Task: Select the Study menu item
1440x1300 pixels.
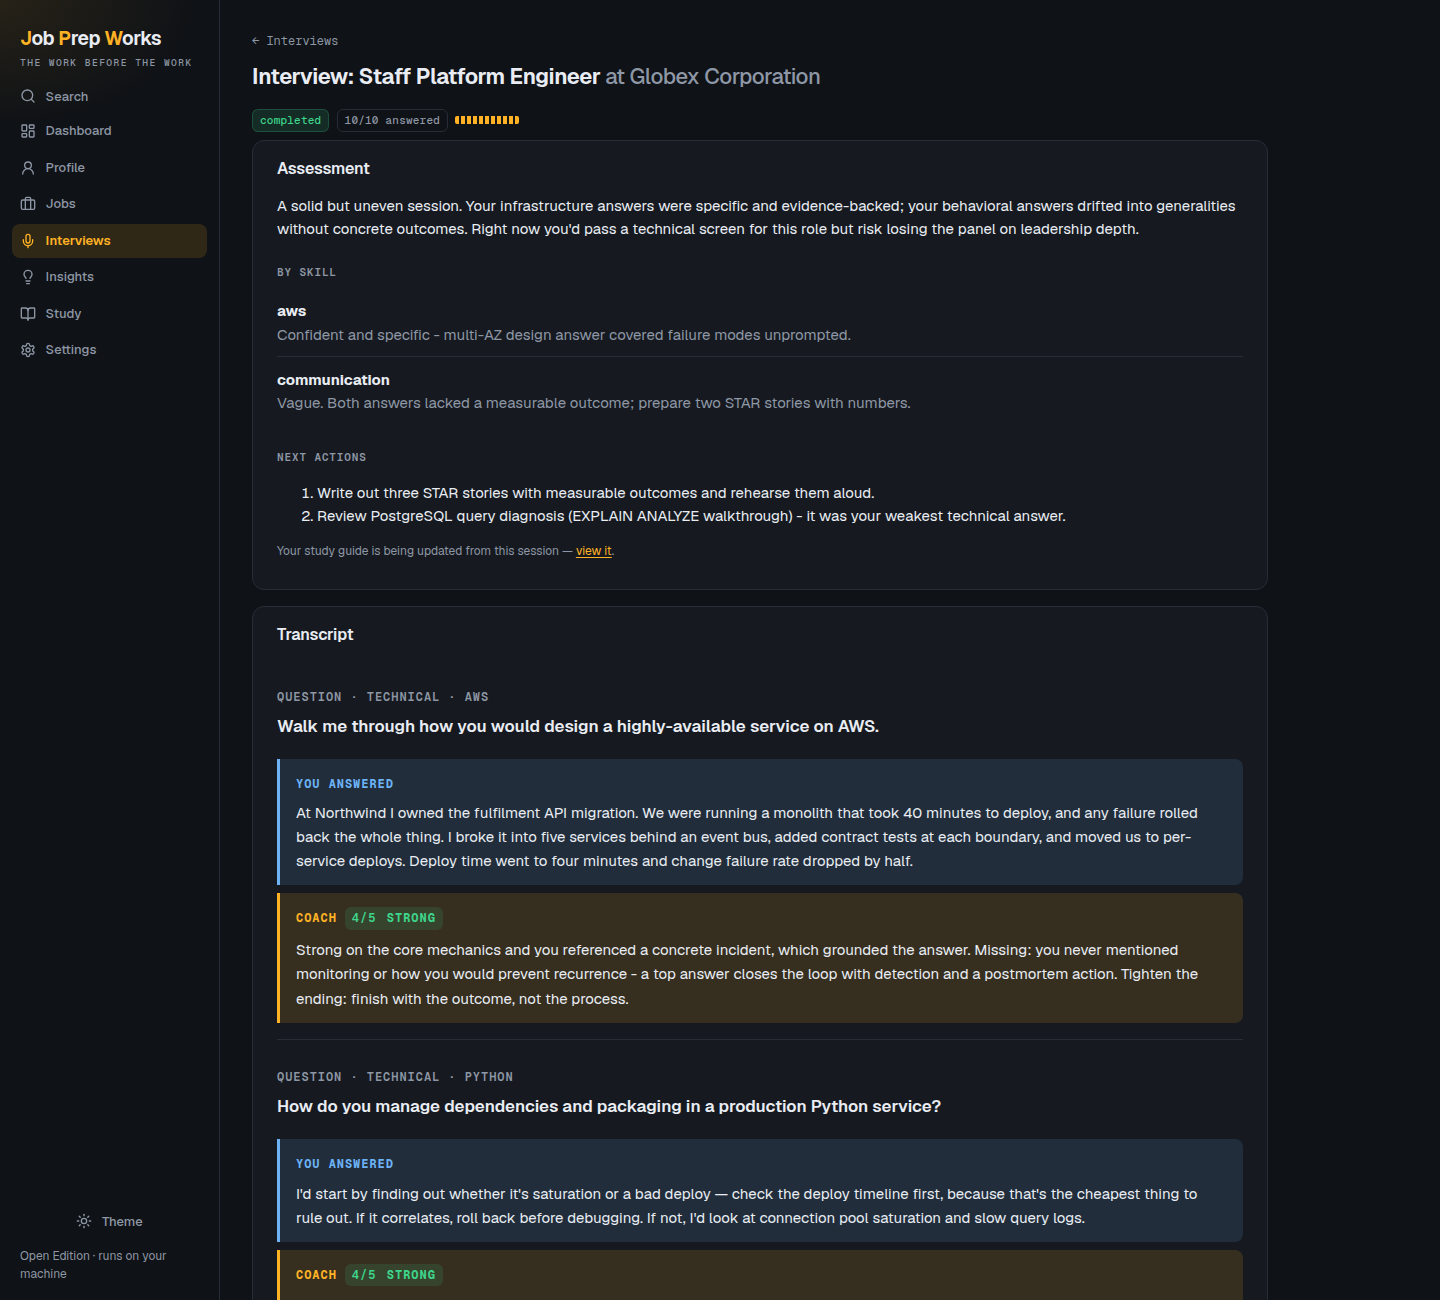Action: coord(109,314)
